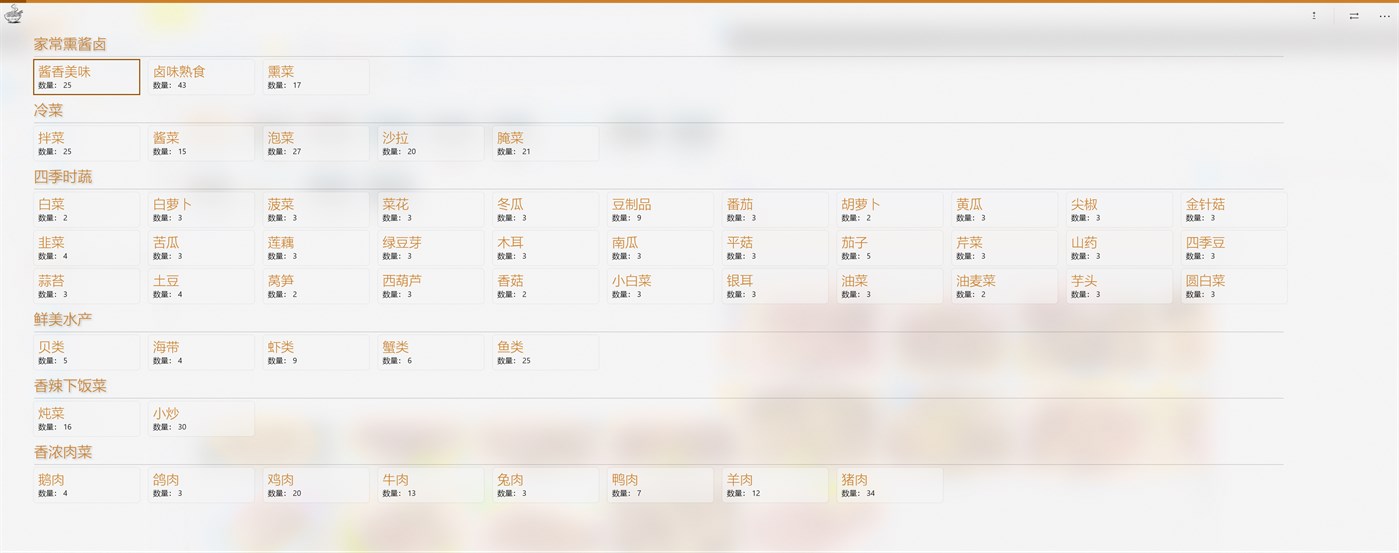This screenshot has height=553, width=1399.
Task: Open the horizontal ellipsis more menu
Action: coord(1384,16)
